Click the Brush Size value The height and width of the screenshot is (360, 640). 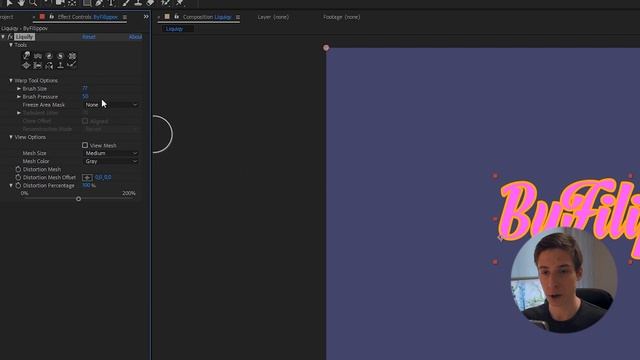pyautogui.click(x=84, y=89)
